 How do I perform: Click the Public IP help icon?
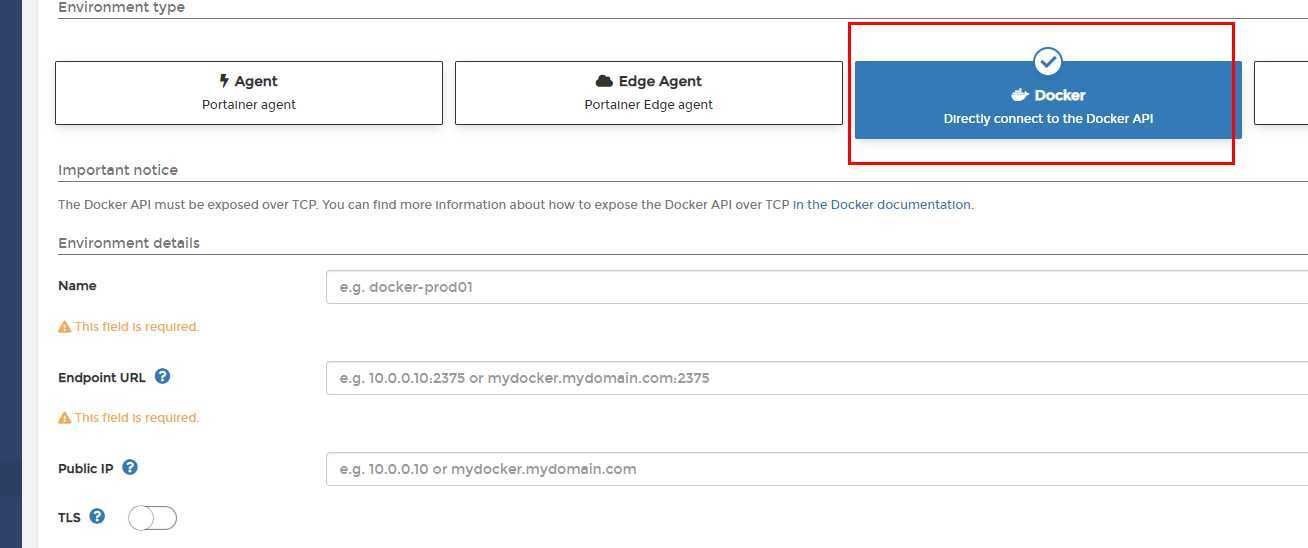(130, 467)
